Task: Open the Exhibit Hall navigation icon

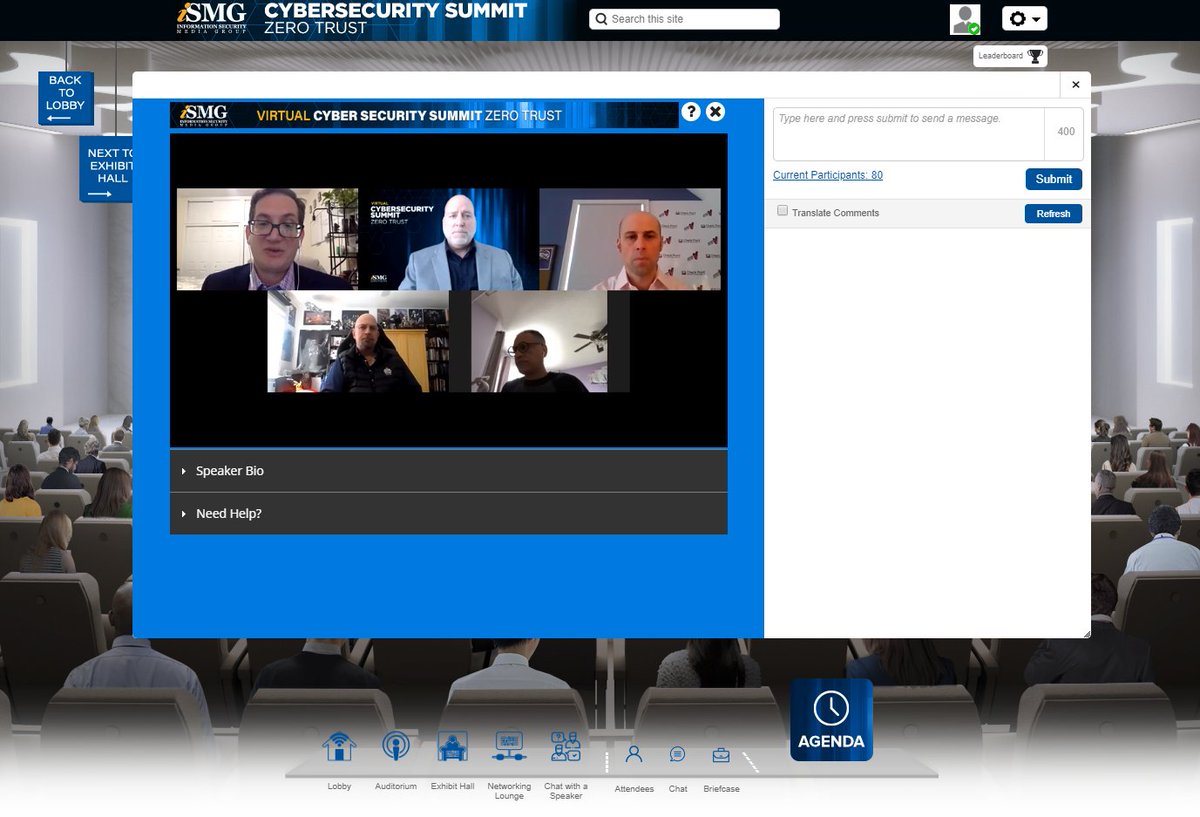Action: 452,748
